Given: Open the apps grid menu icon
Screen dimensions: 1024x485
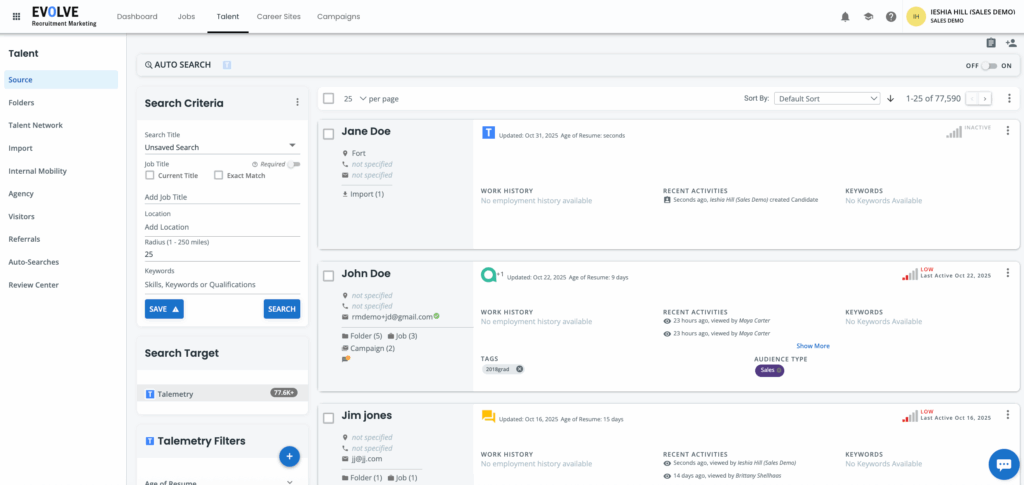Looking at the screenshot, I should coord(16,17).
